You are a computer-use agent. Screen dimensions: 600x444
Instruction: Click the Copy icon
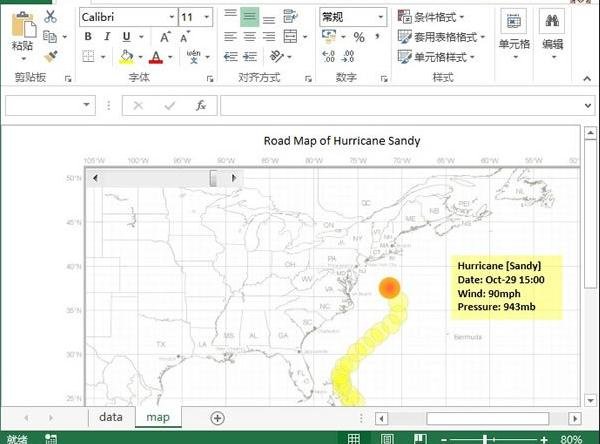coord(50,37)
